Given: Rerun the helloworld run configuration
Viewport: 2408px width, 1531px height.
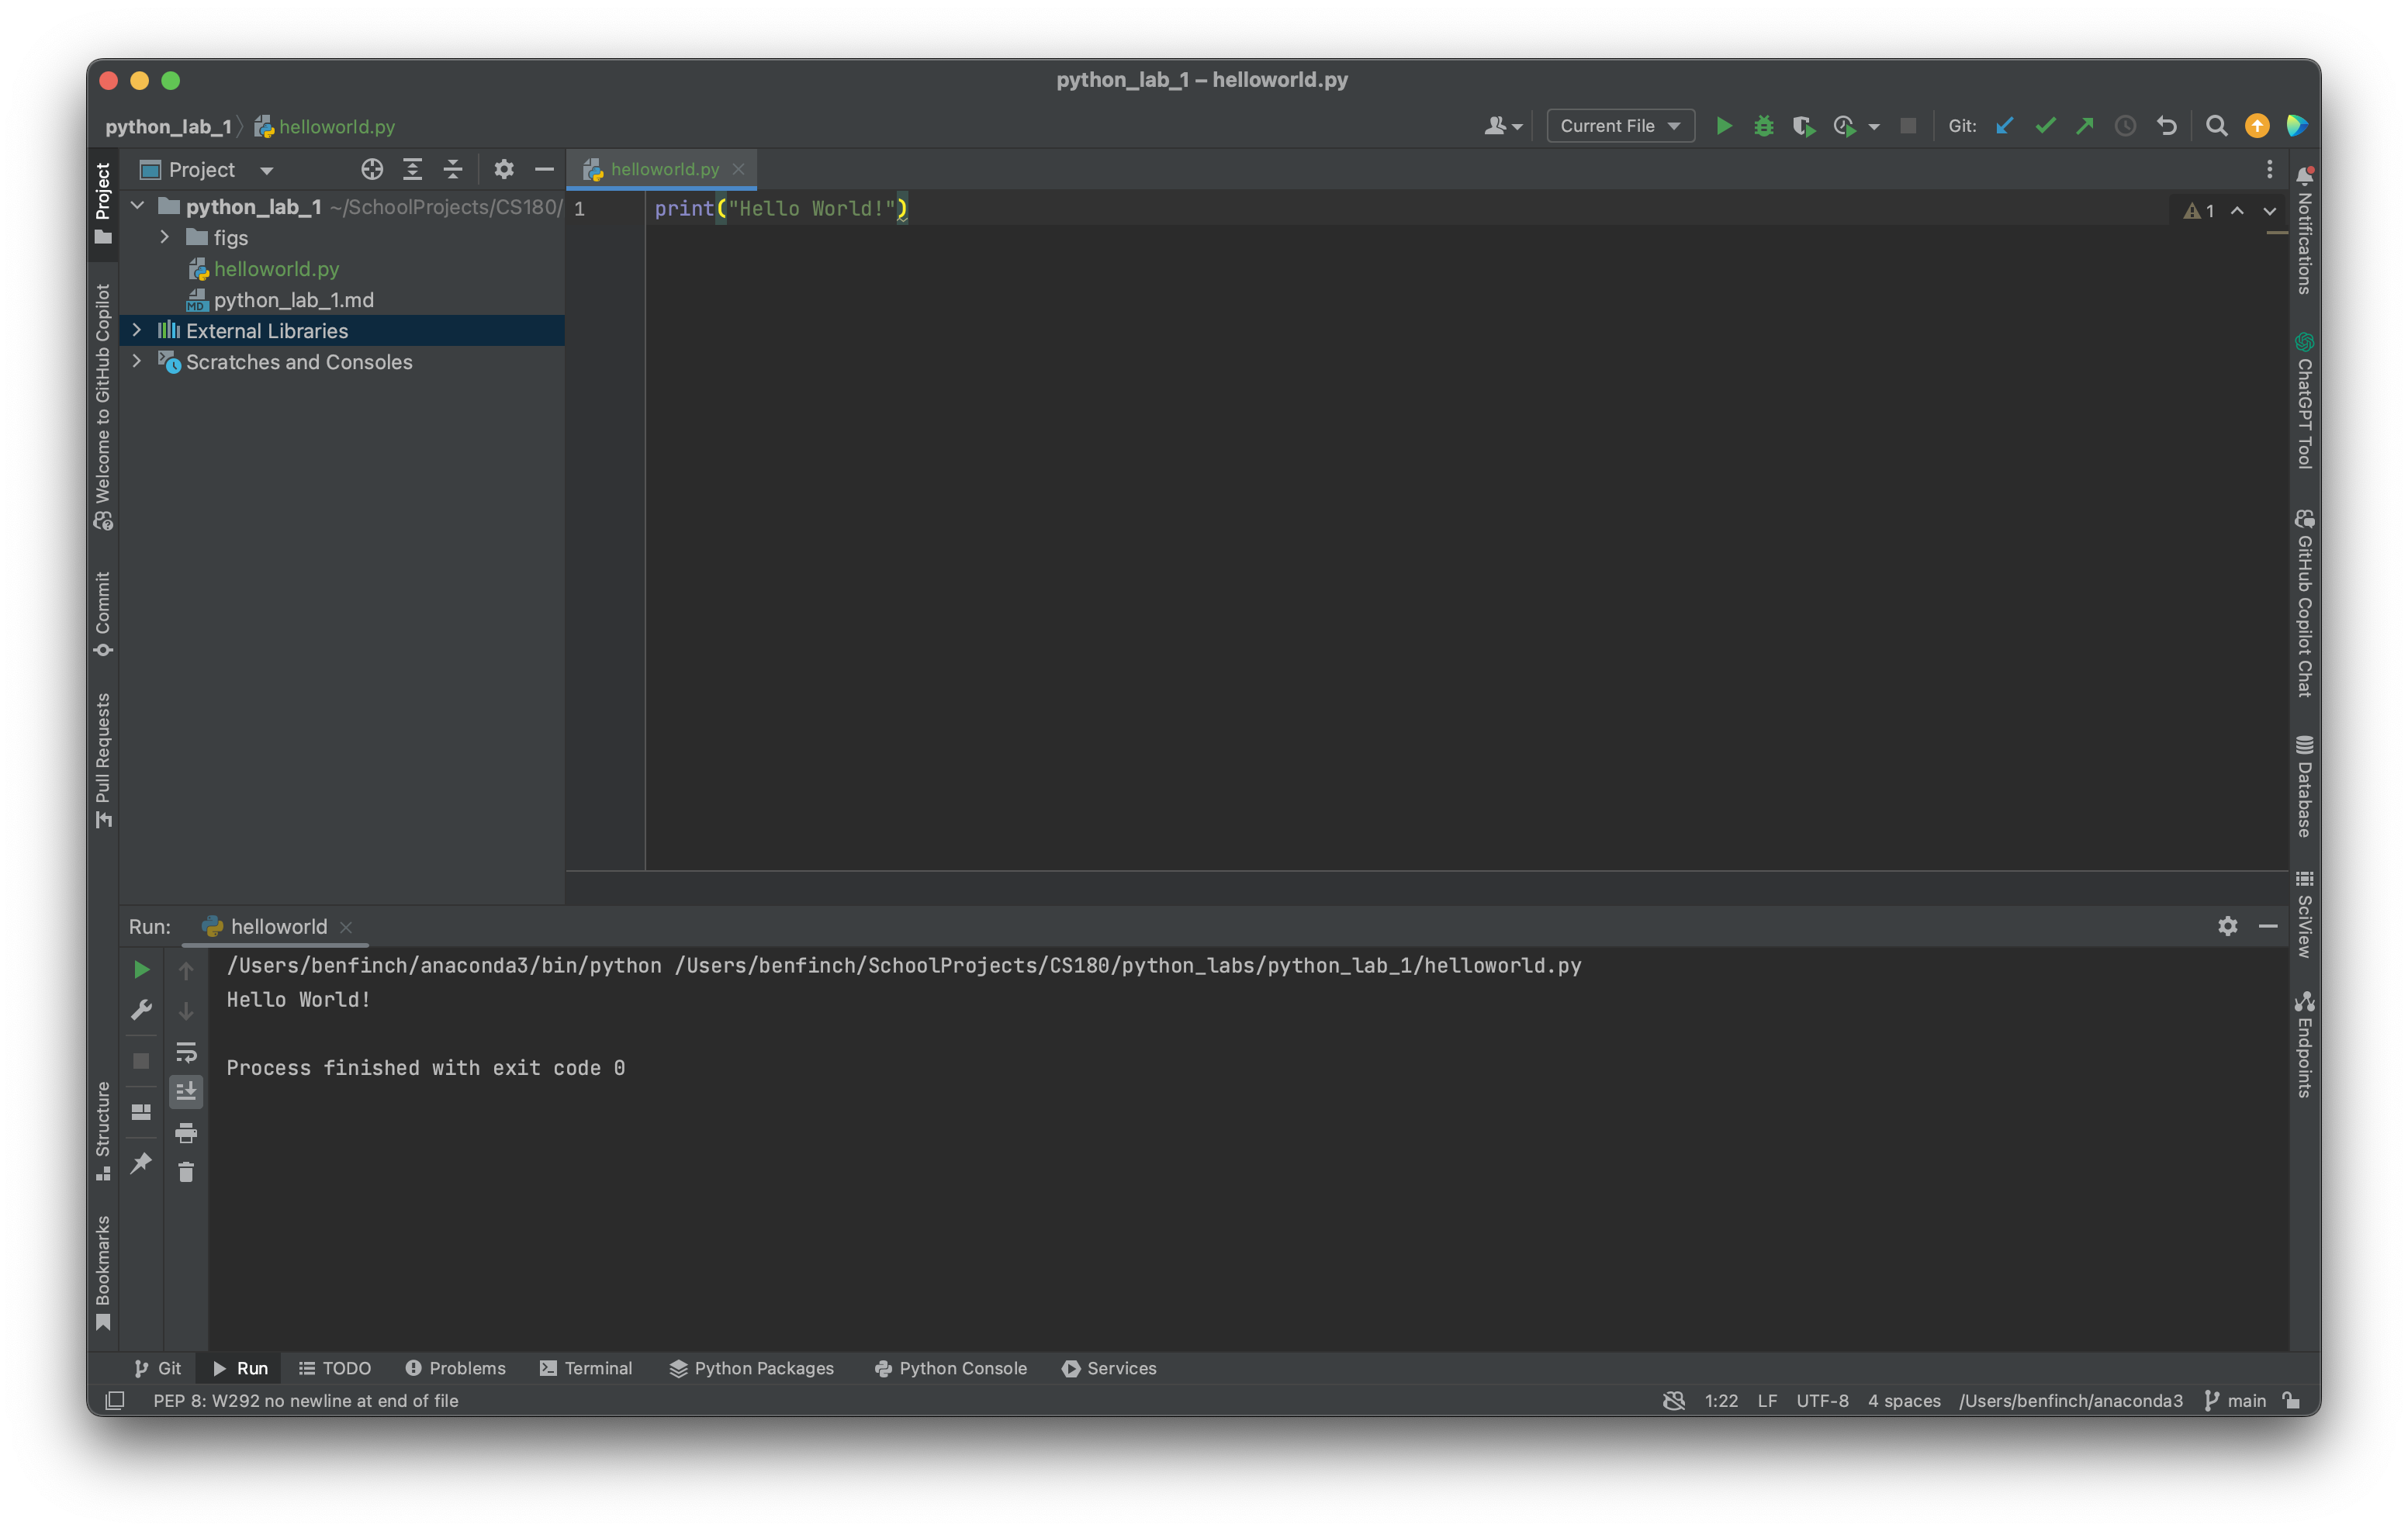Looking at the screenshot, I should [x=141, y=969].
